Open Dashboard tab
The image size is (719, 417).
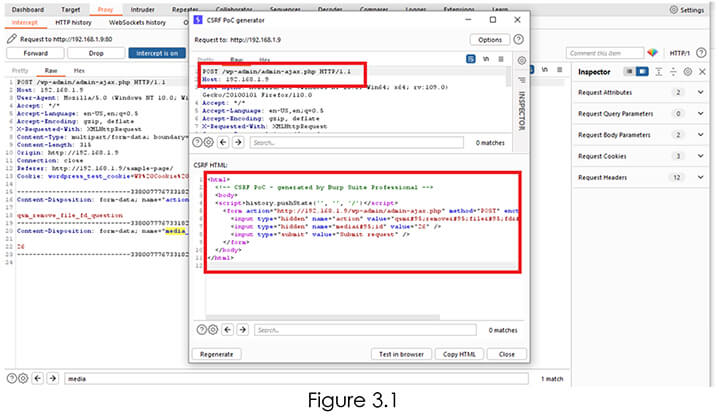(x=28, y=10)
